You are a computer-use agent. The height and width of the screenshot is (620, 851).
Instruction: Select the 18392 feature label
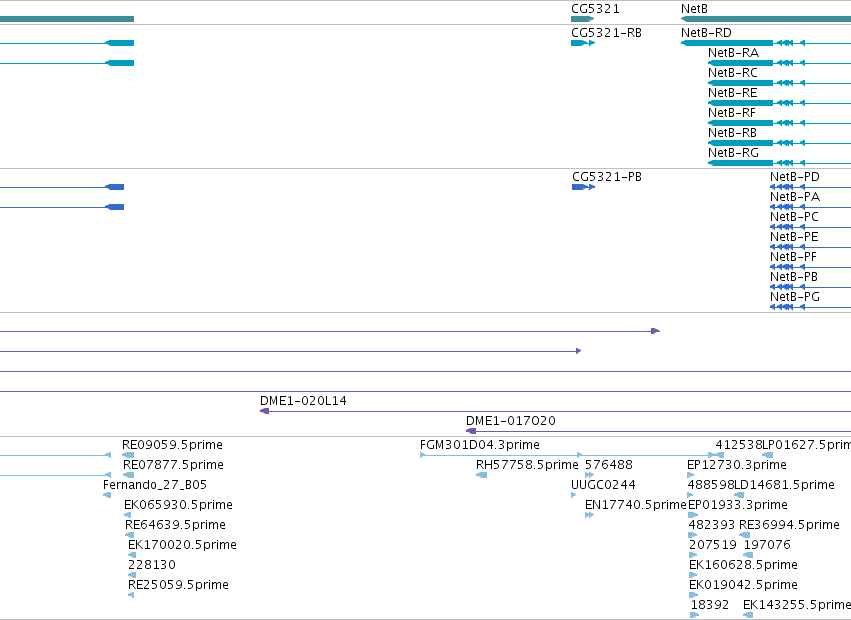pyautogui.click(x=709, y=605)
